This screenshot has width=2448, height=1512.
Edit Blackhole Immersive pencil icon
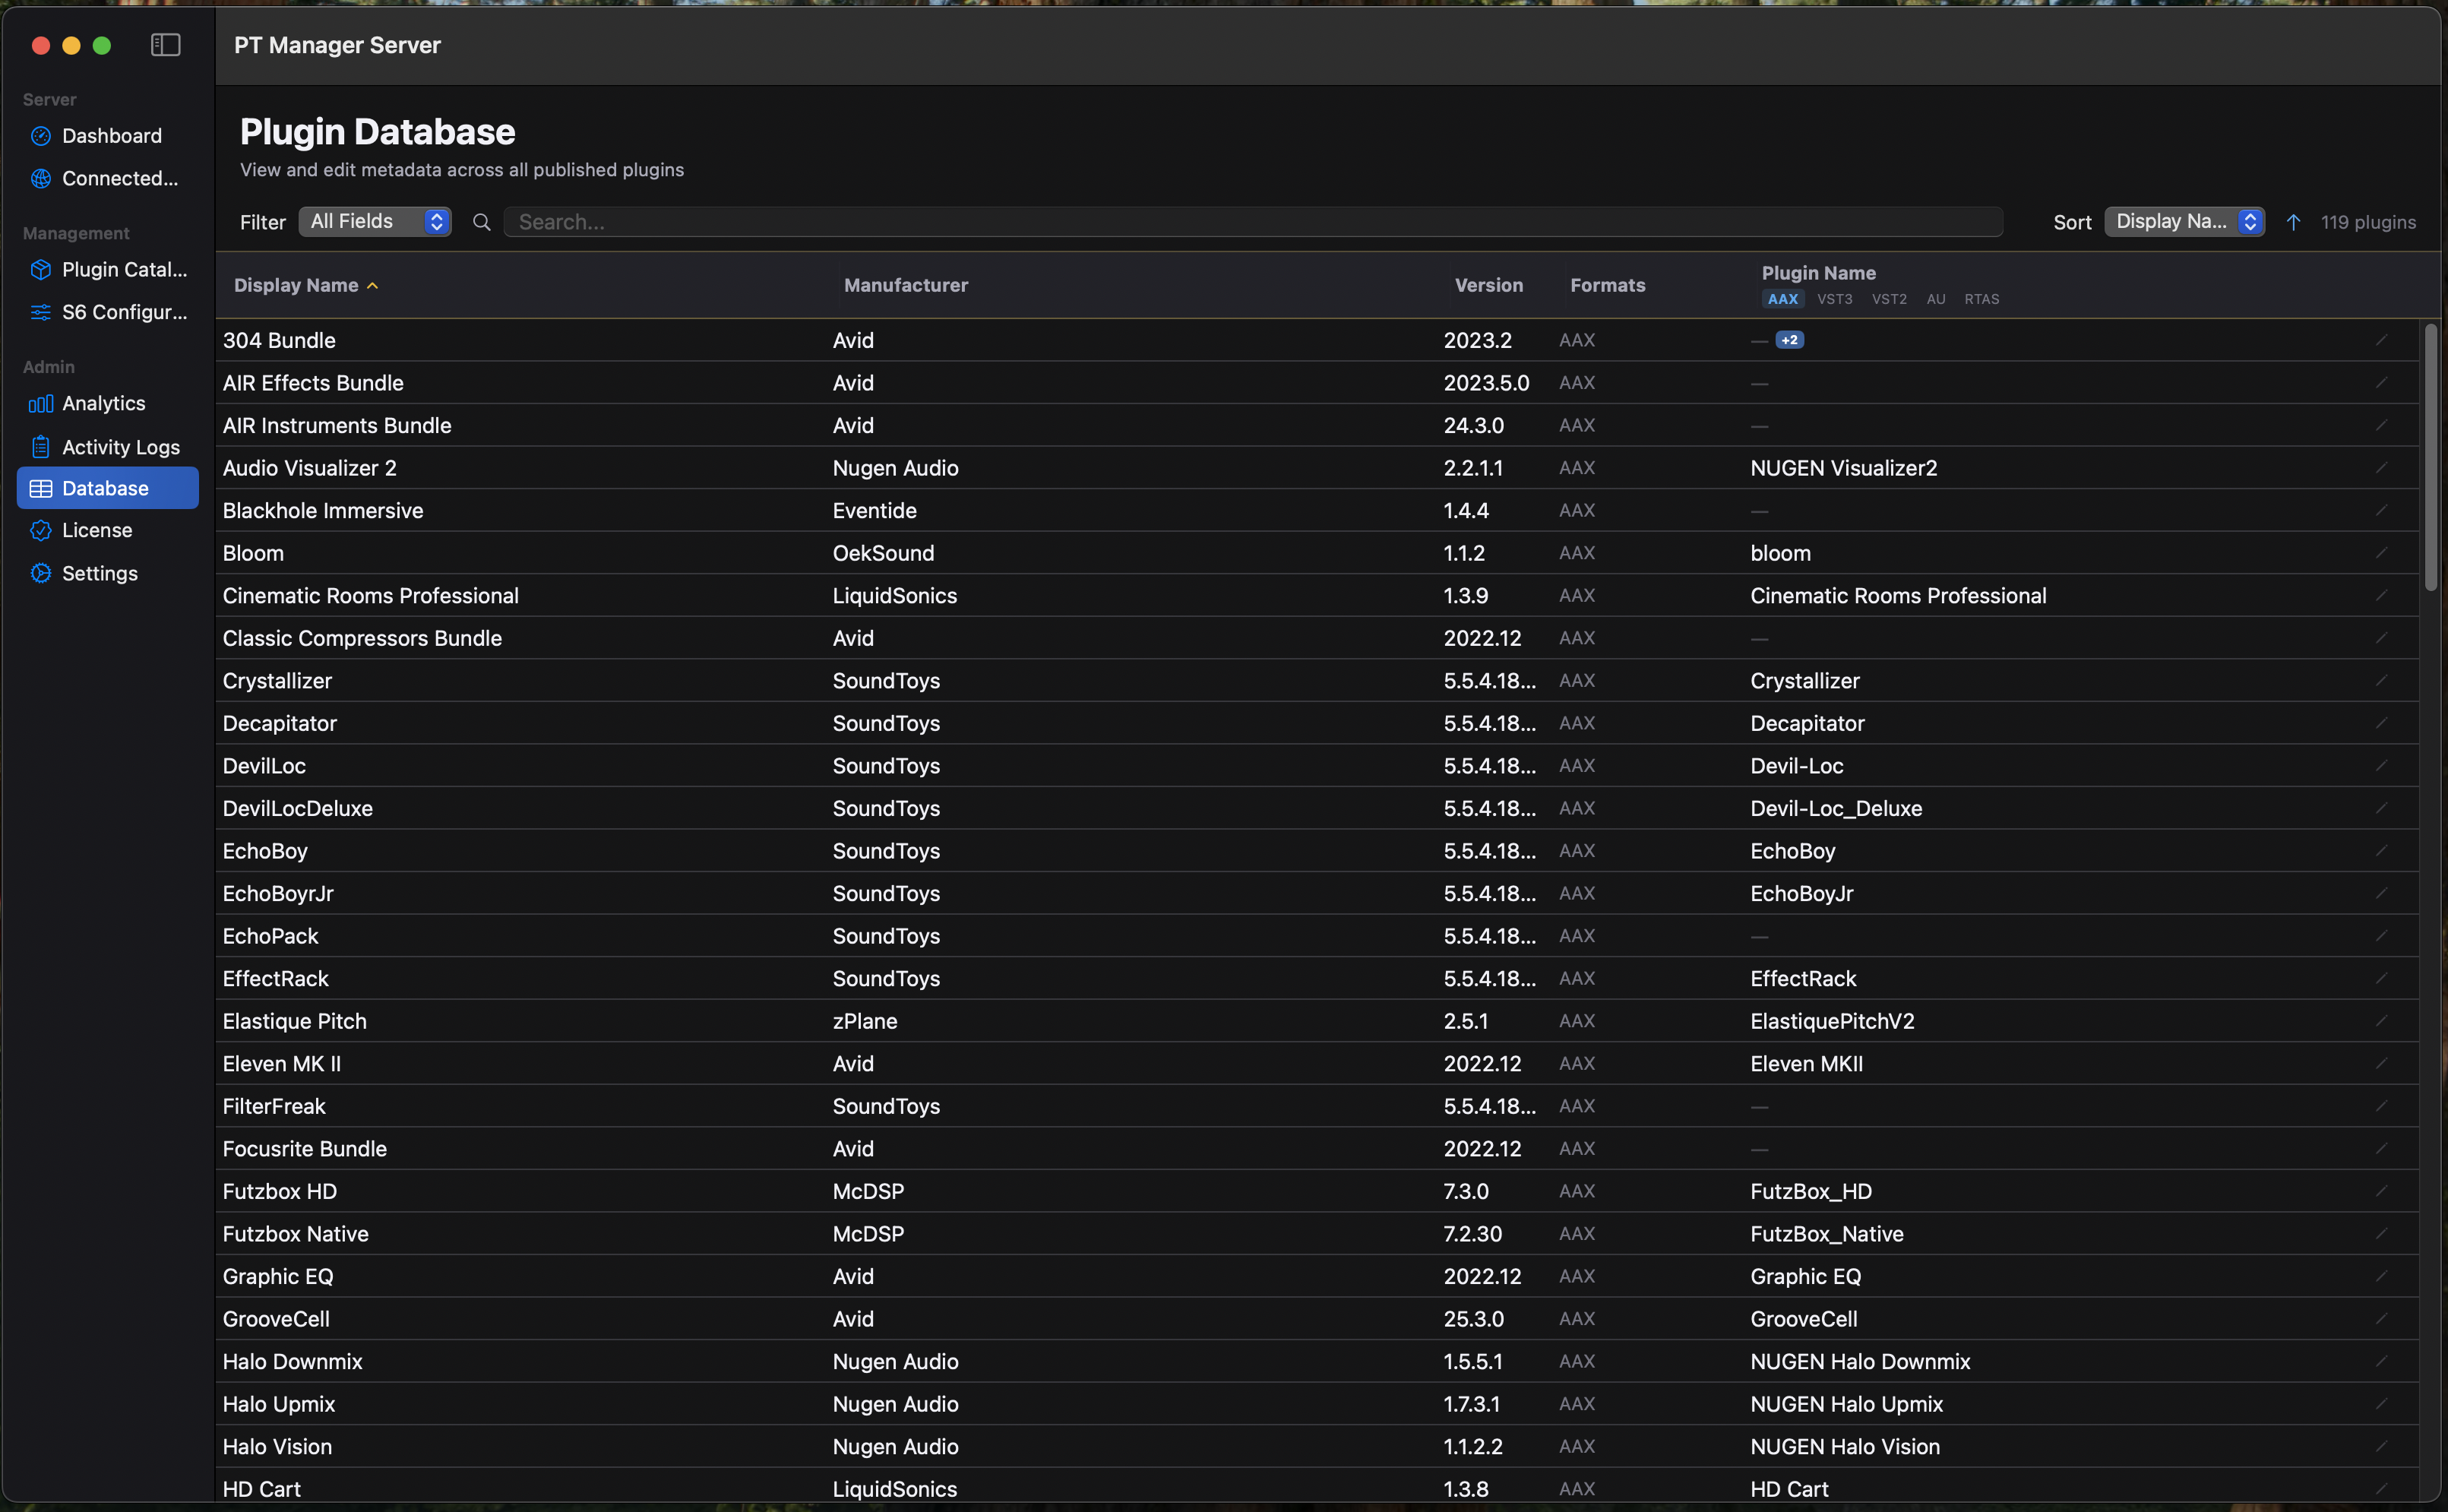[2381, 511]
